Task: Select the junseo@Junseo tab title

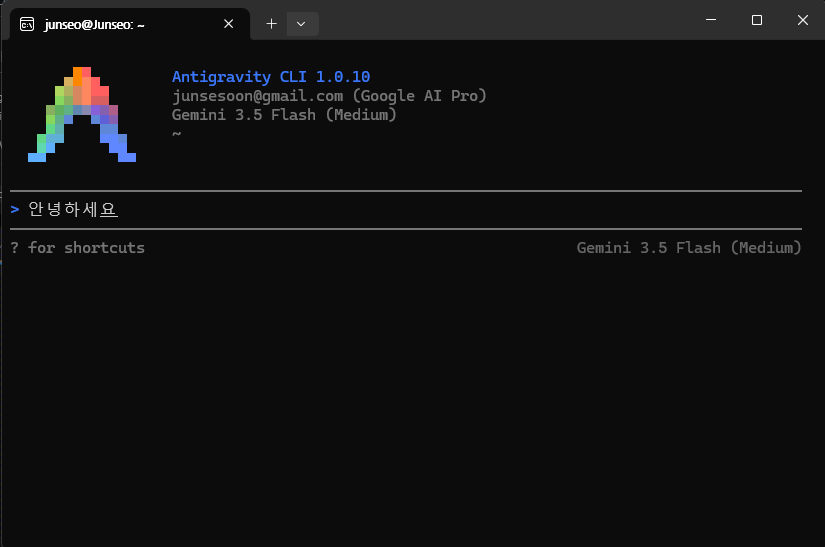Action: [x=95, y=25]
